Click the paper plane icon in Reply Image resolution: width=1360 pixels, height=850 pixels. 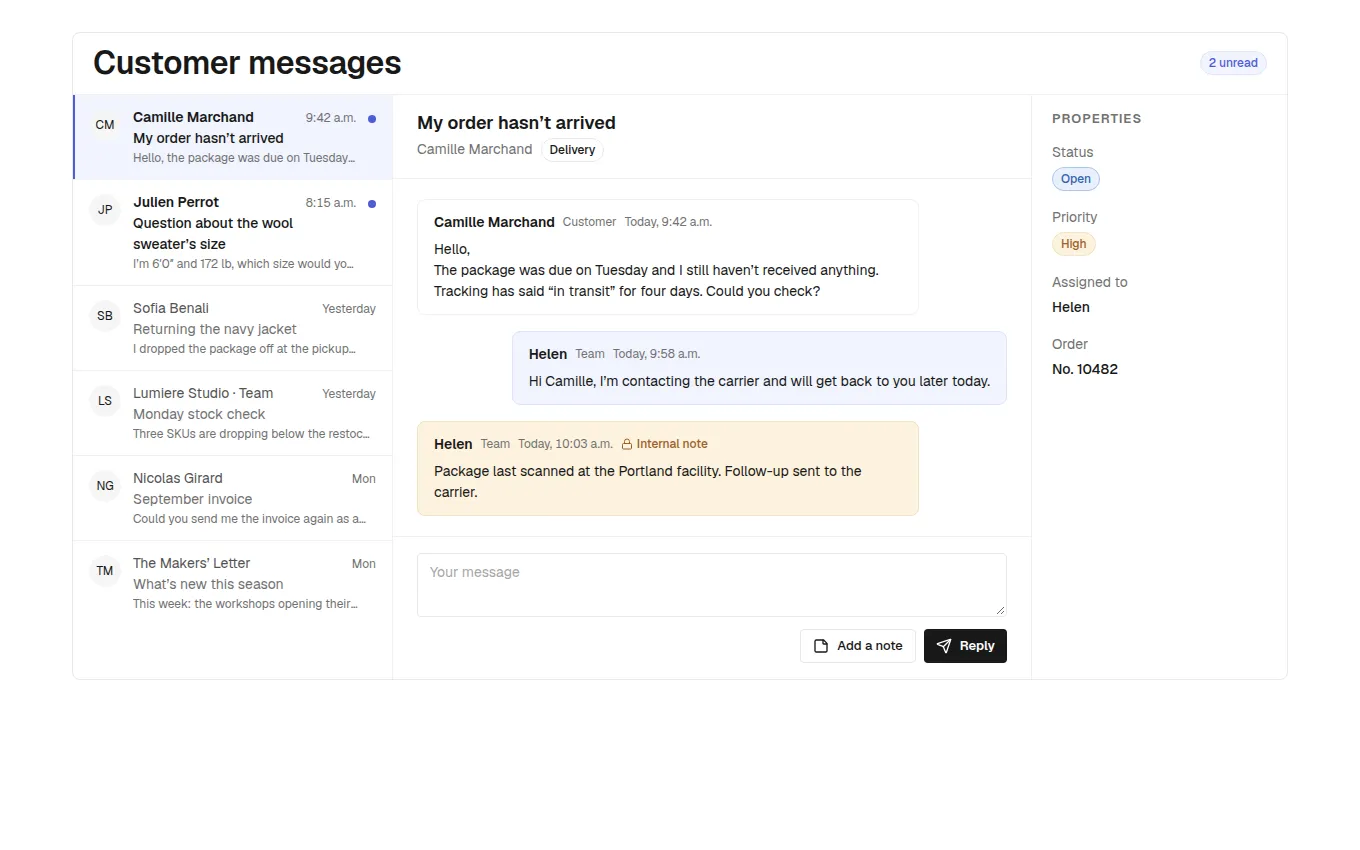pos(944,646)
